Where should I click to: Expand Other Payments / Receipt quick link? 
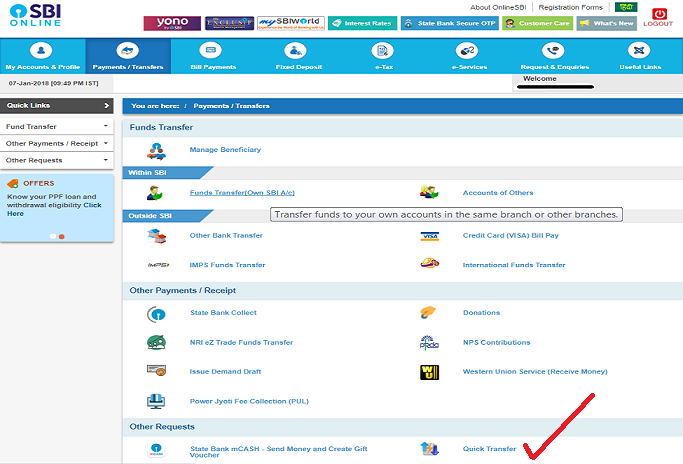coord(57,143)
